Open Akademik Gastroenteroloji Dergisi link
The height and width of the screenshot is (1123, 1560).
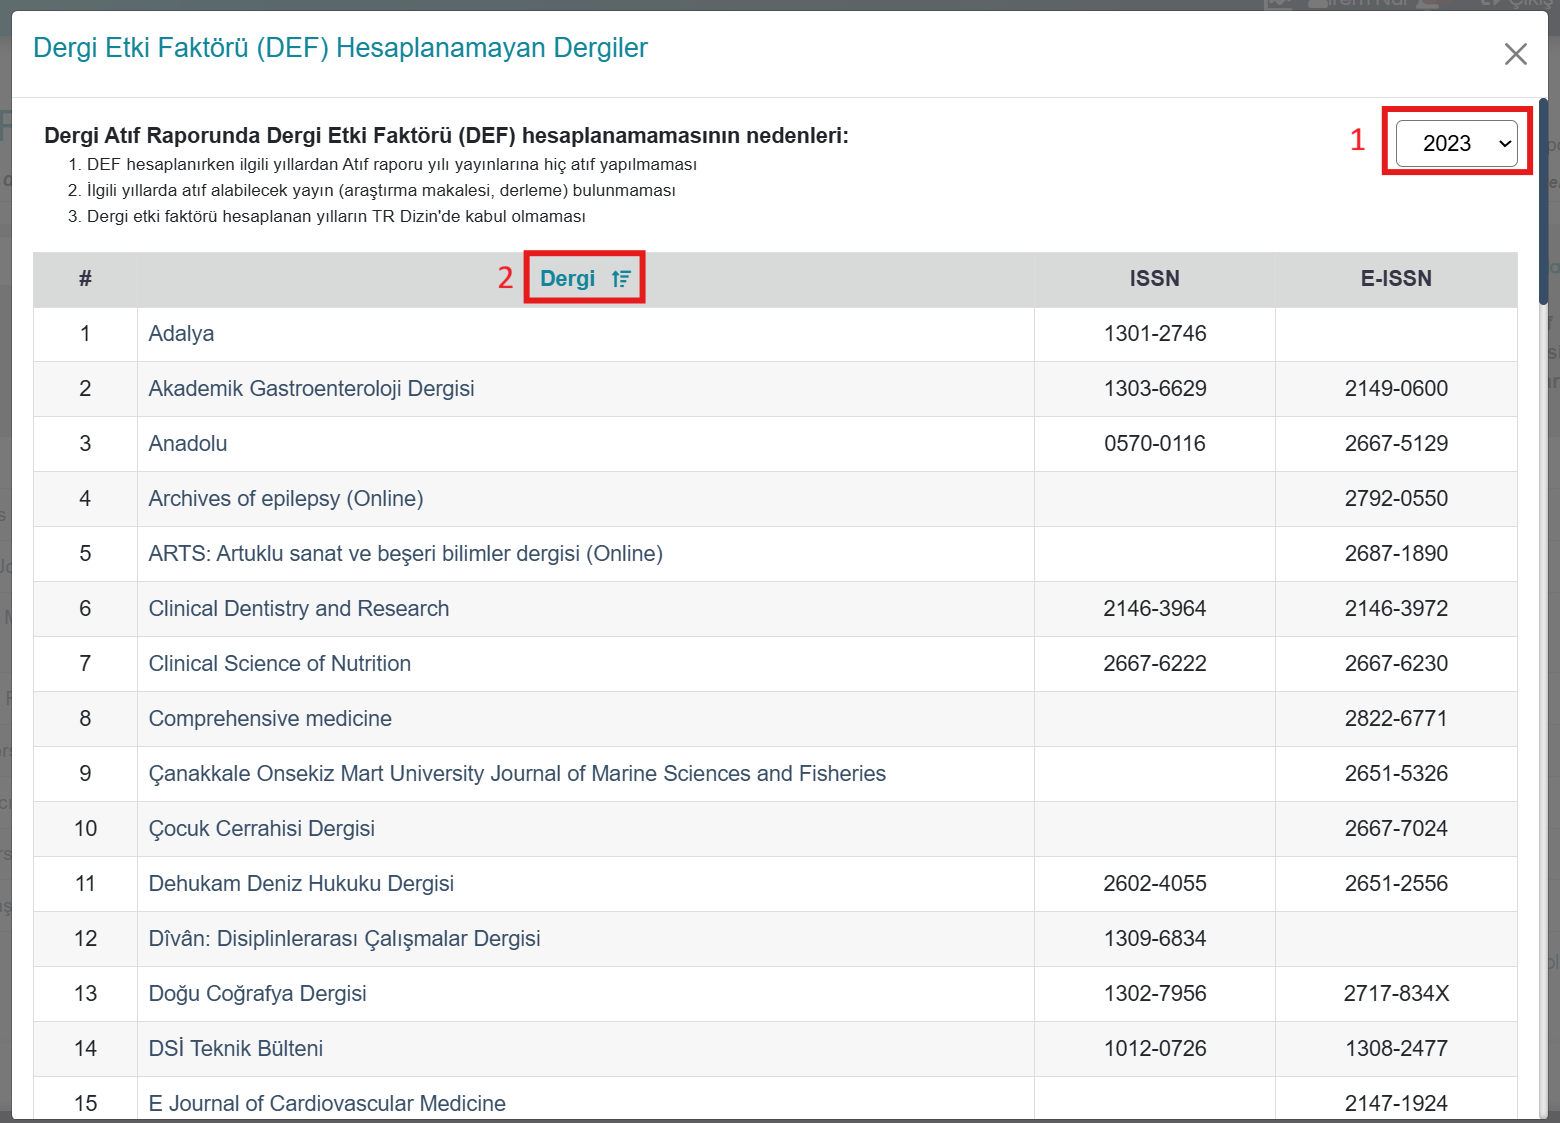pos(311,389)
